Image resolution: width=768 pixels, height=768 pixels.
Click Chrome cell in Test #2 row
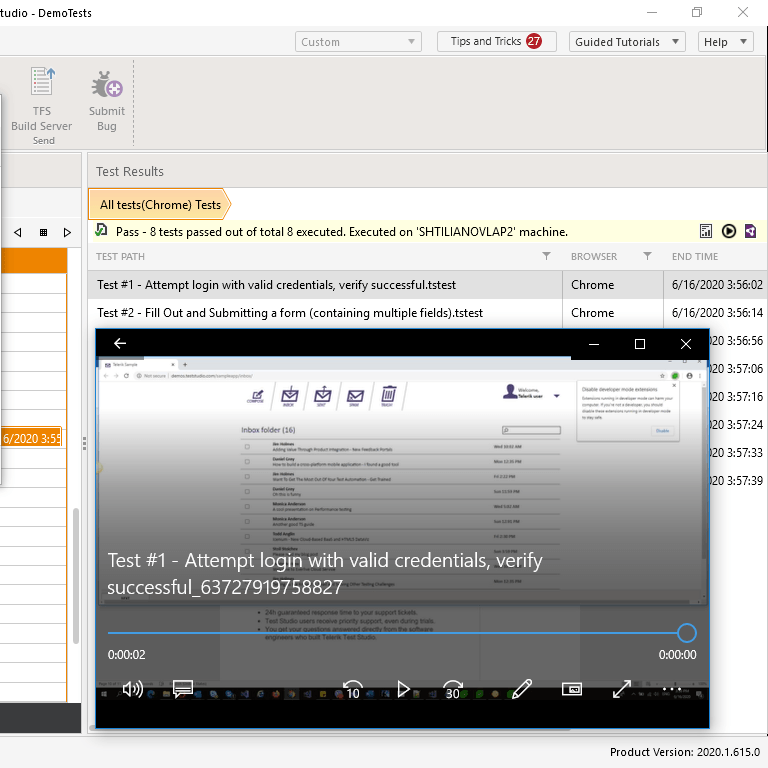pos(592,313)
